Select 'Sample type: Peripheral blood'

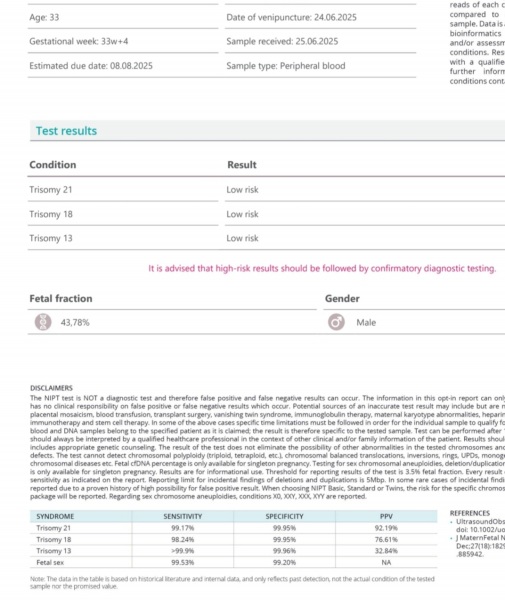(x=286, y=66)
